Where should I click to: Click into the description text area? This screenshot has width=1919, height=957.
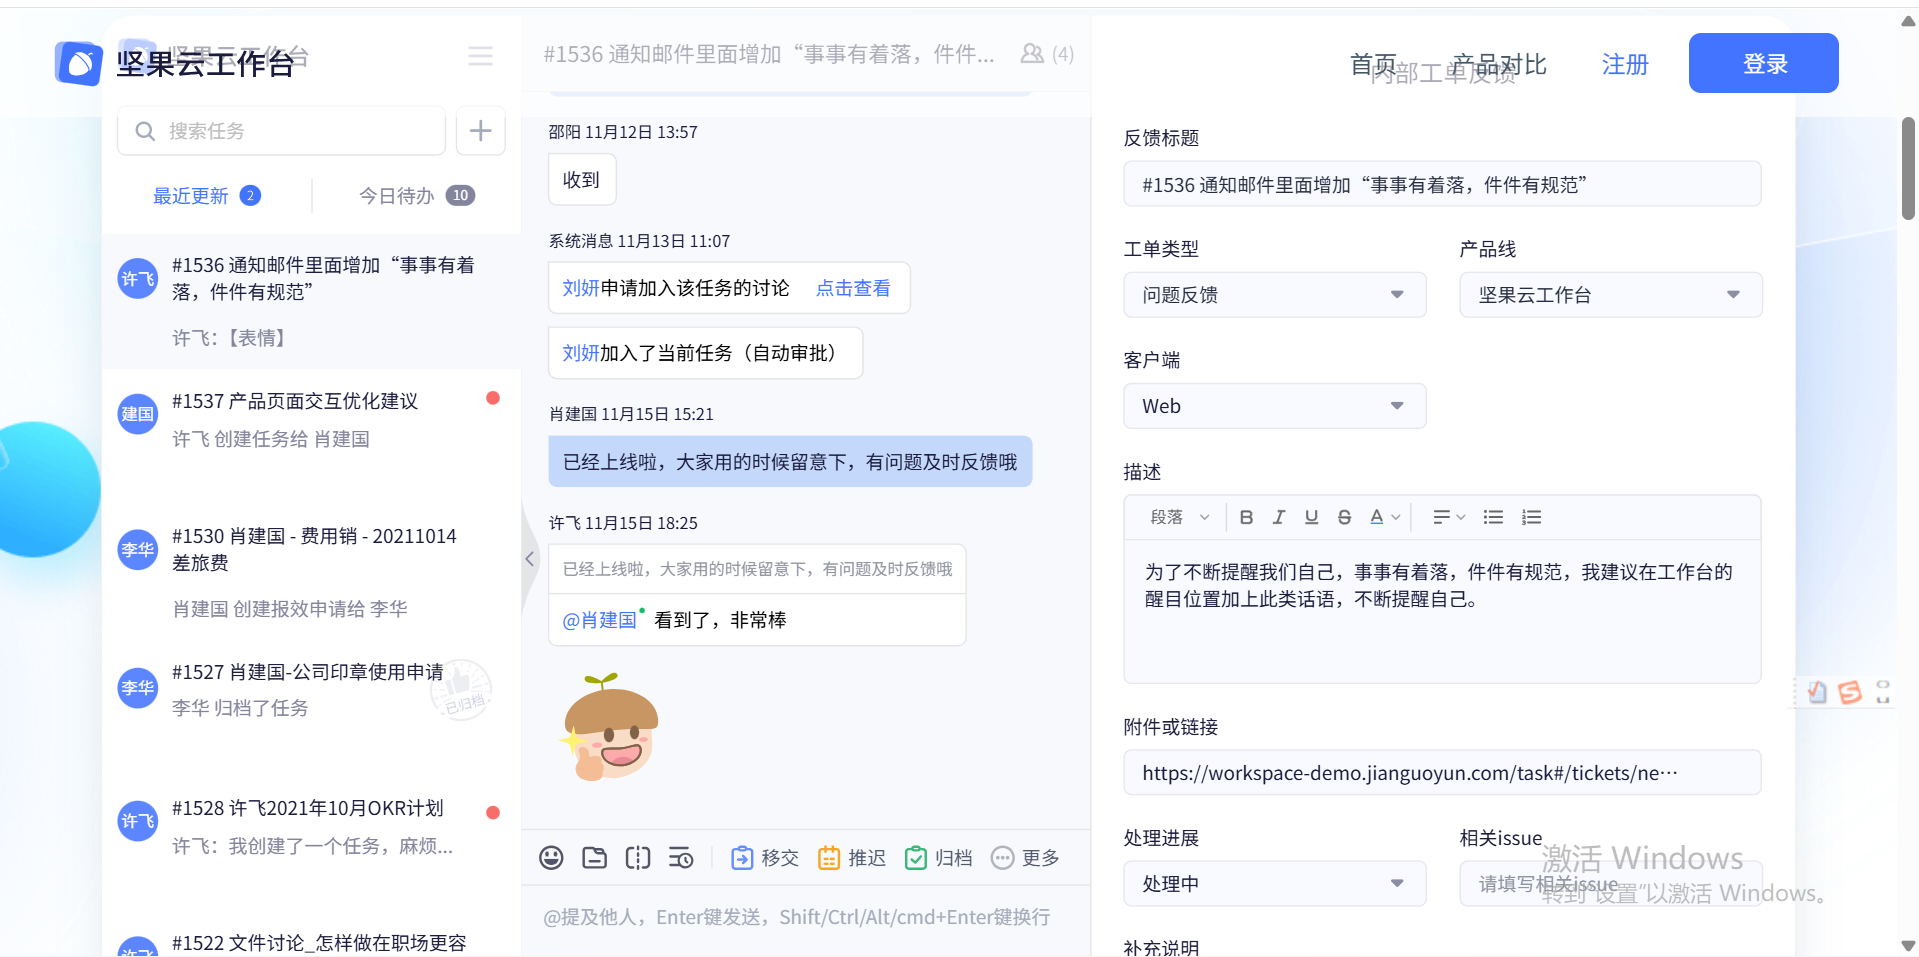click(x=1442, y=611)
